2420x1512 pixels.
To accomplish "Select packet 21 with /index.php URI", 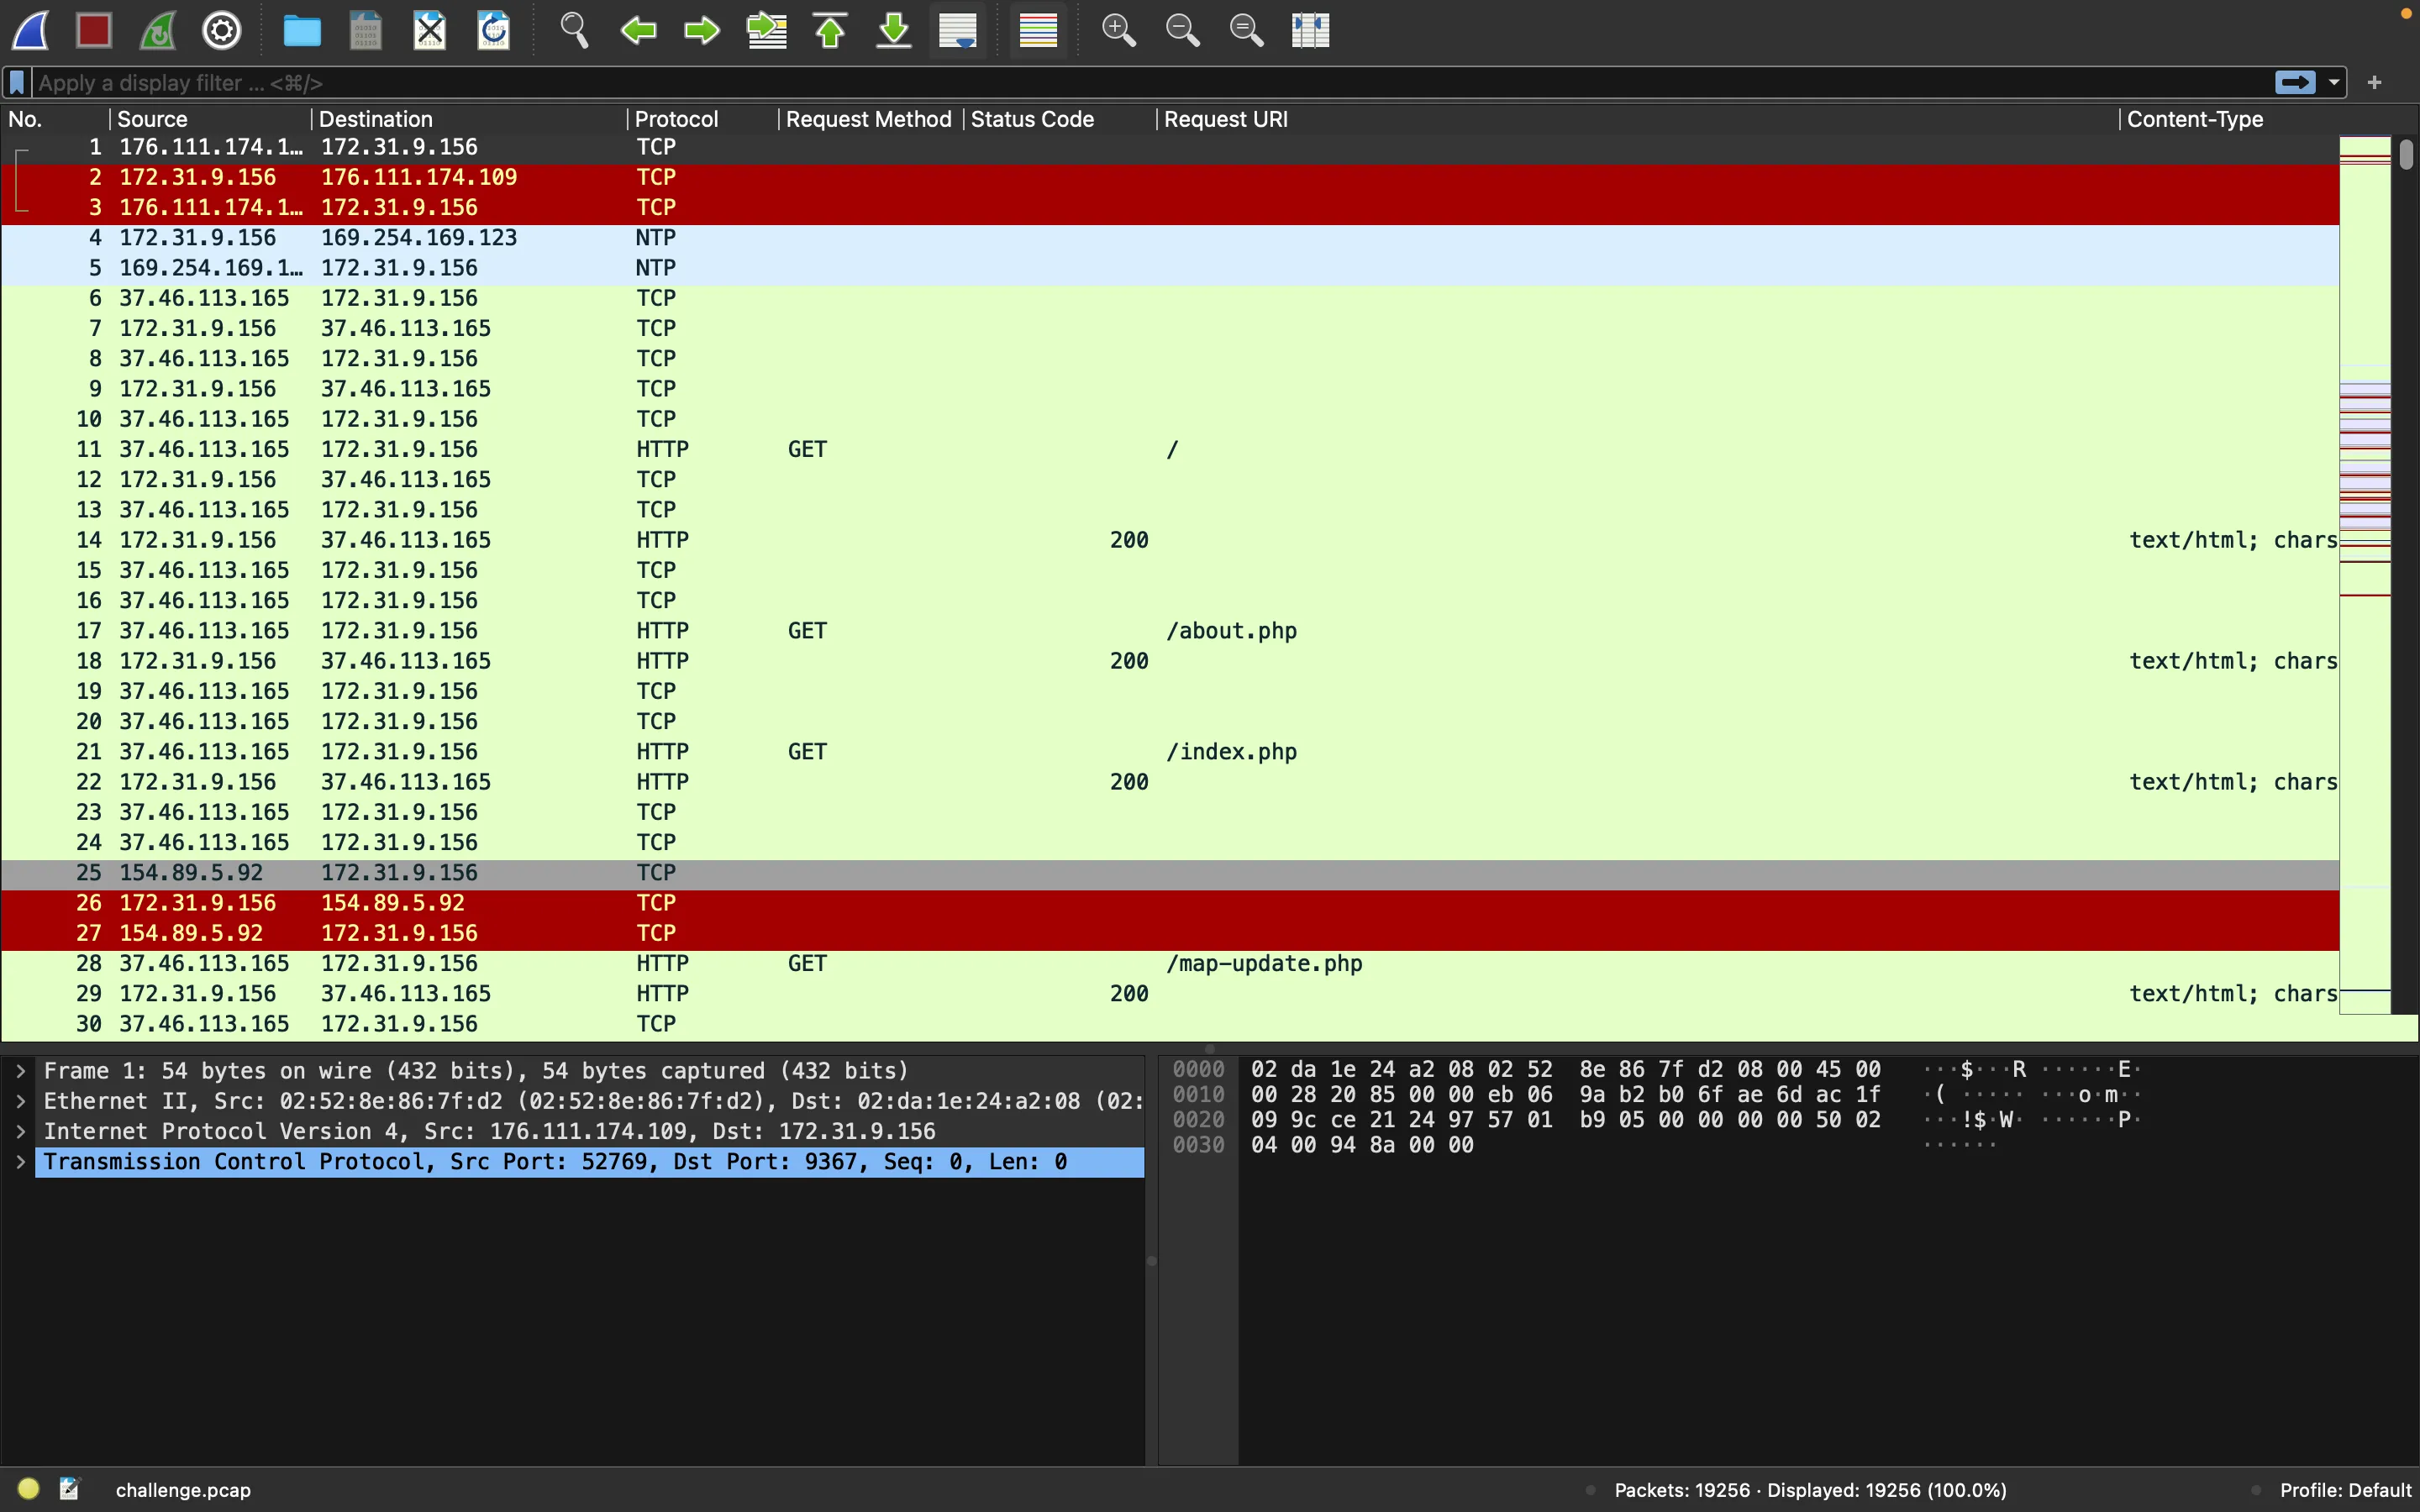I will point(1170,752).
